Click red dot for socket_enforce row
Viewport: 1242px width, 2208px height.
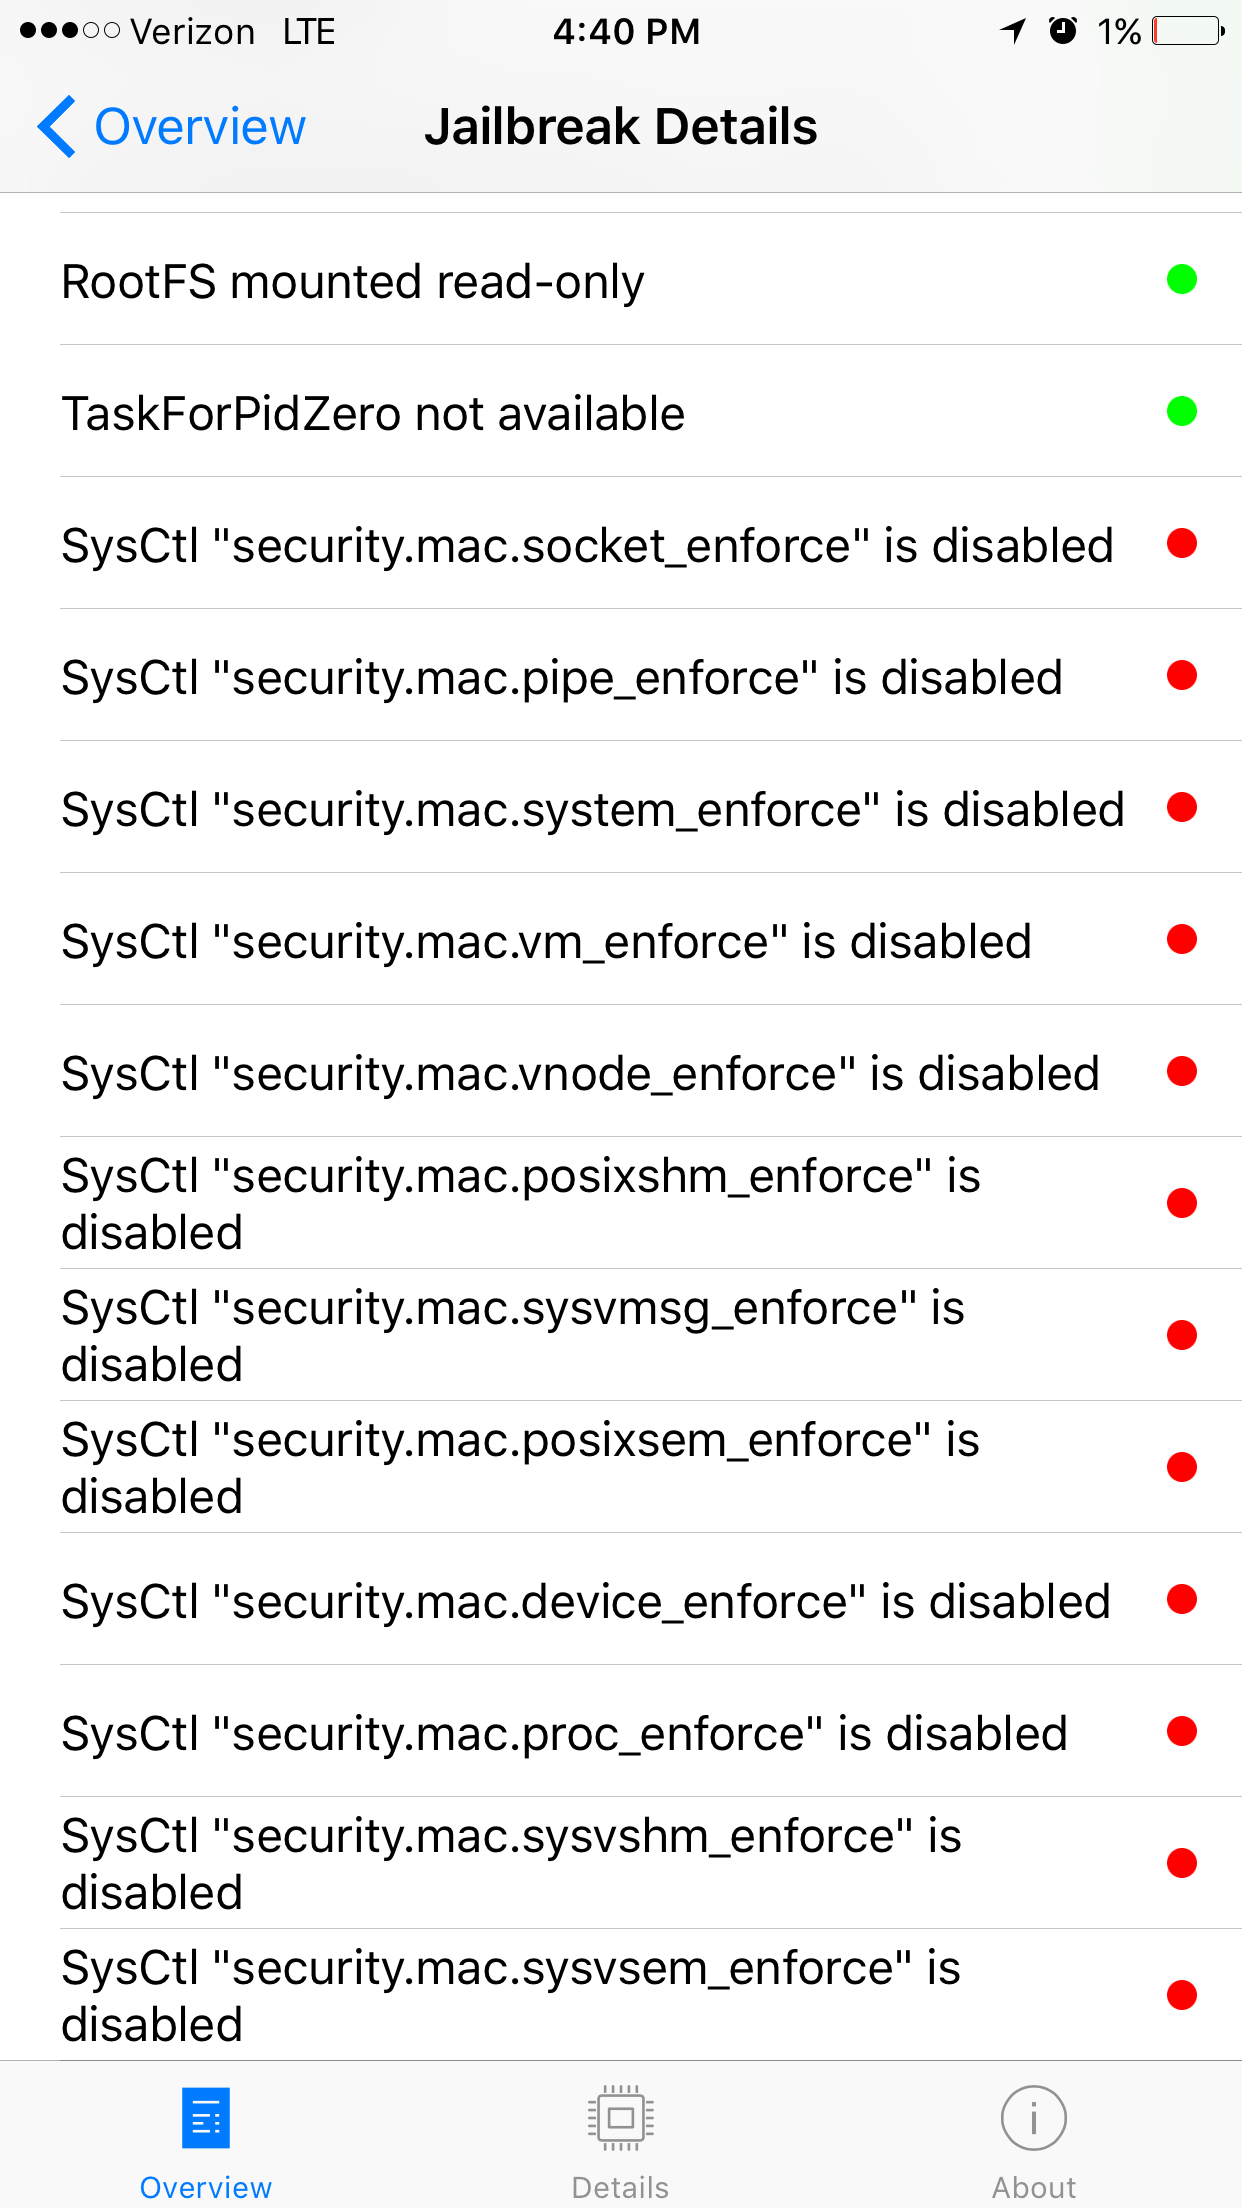click(x=1181, y=543)
